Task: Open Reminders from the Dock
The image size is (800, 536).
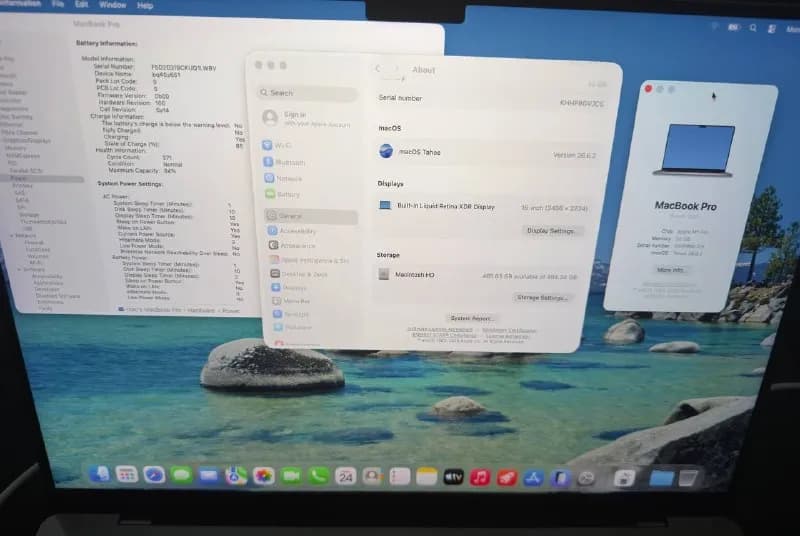Action: pyautogui.click(x=399, y=477)
